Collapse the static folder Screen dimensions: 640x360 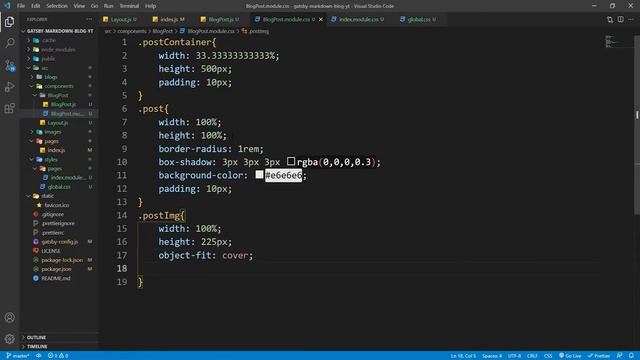pyautogui.click(x=47, y=196)
